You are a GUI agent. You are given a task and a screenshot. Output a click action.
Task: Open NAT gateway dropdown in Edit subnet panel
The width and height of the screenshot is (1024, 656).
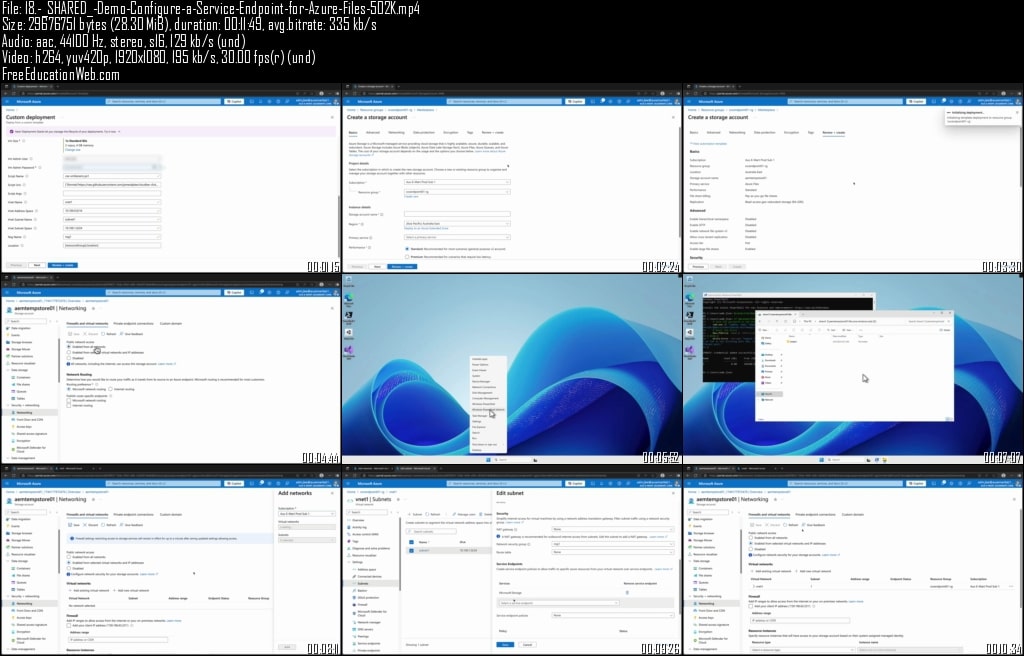pyautogui.click(x=612, y=529)
